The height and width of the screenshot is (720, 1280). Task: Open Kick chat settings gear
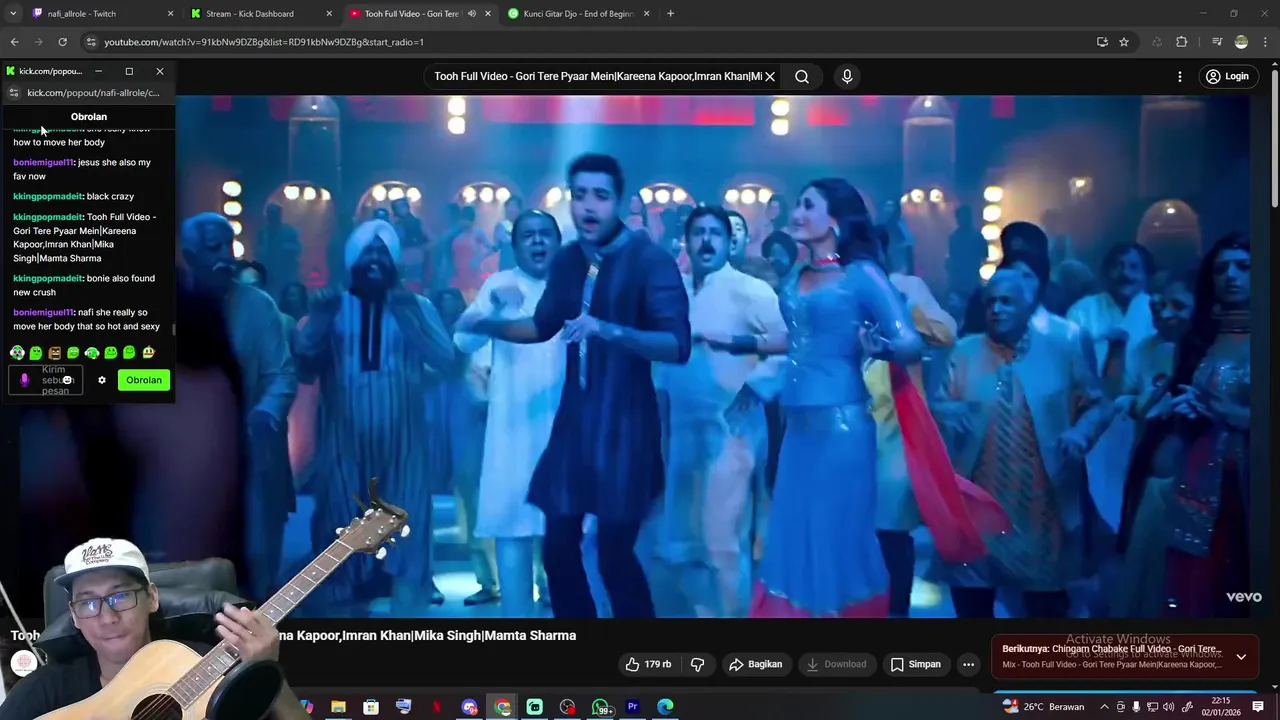coord(101,380)
